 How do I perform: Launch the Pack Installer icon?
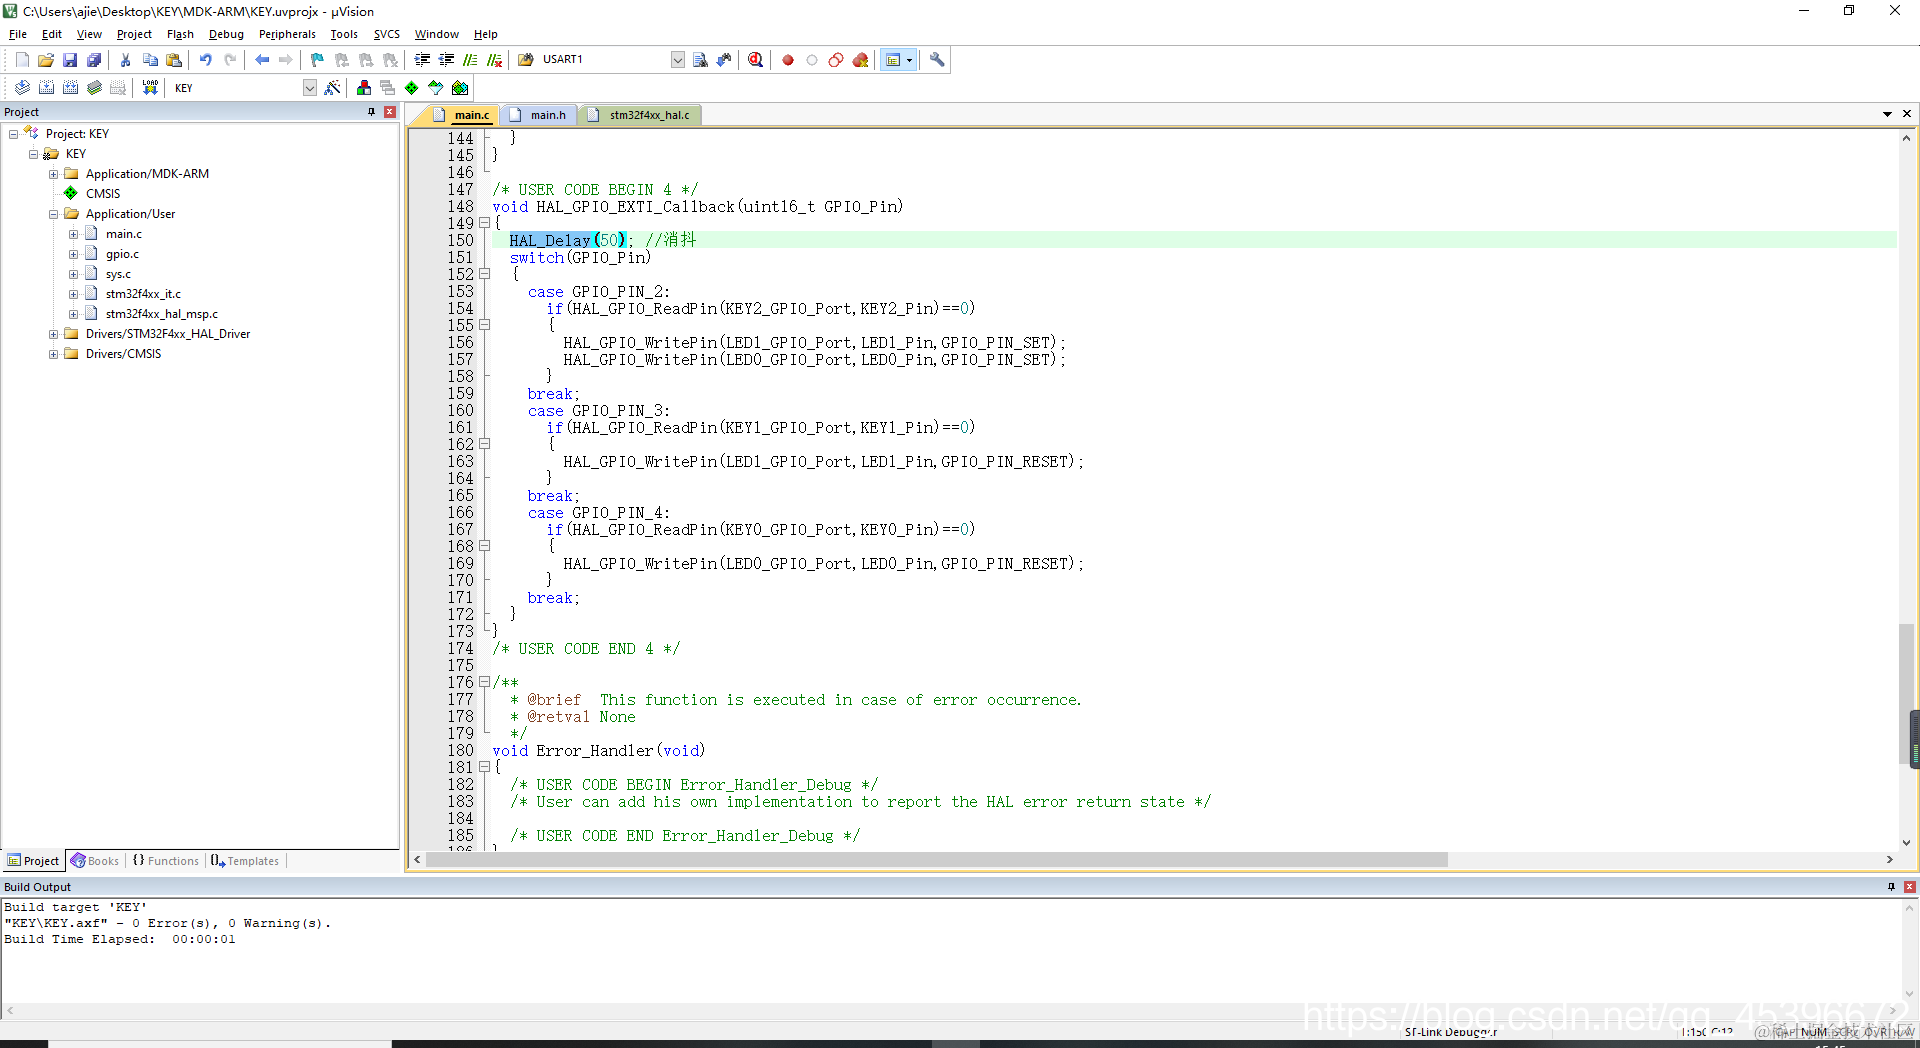460,88
